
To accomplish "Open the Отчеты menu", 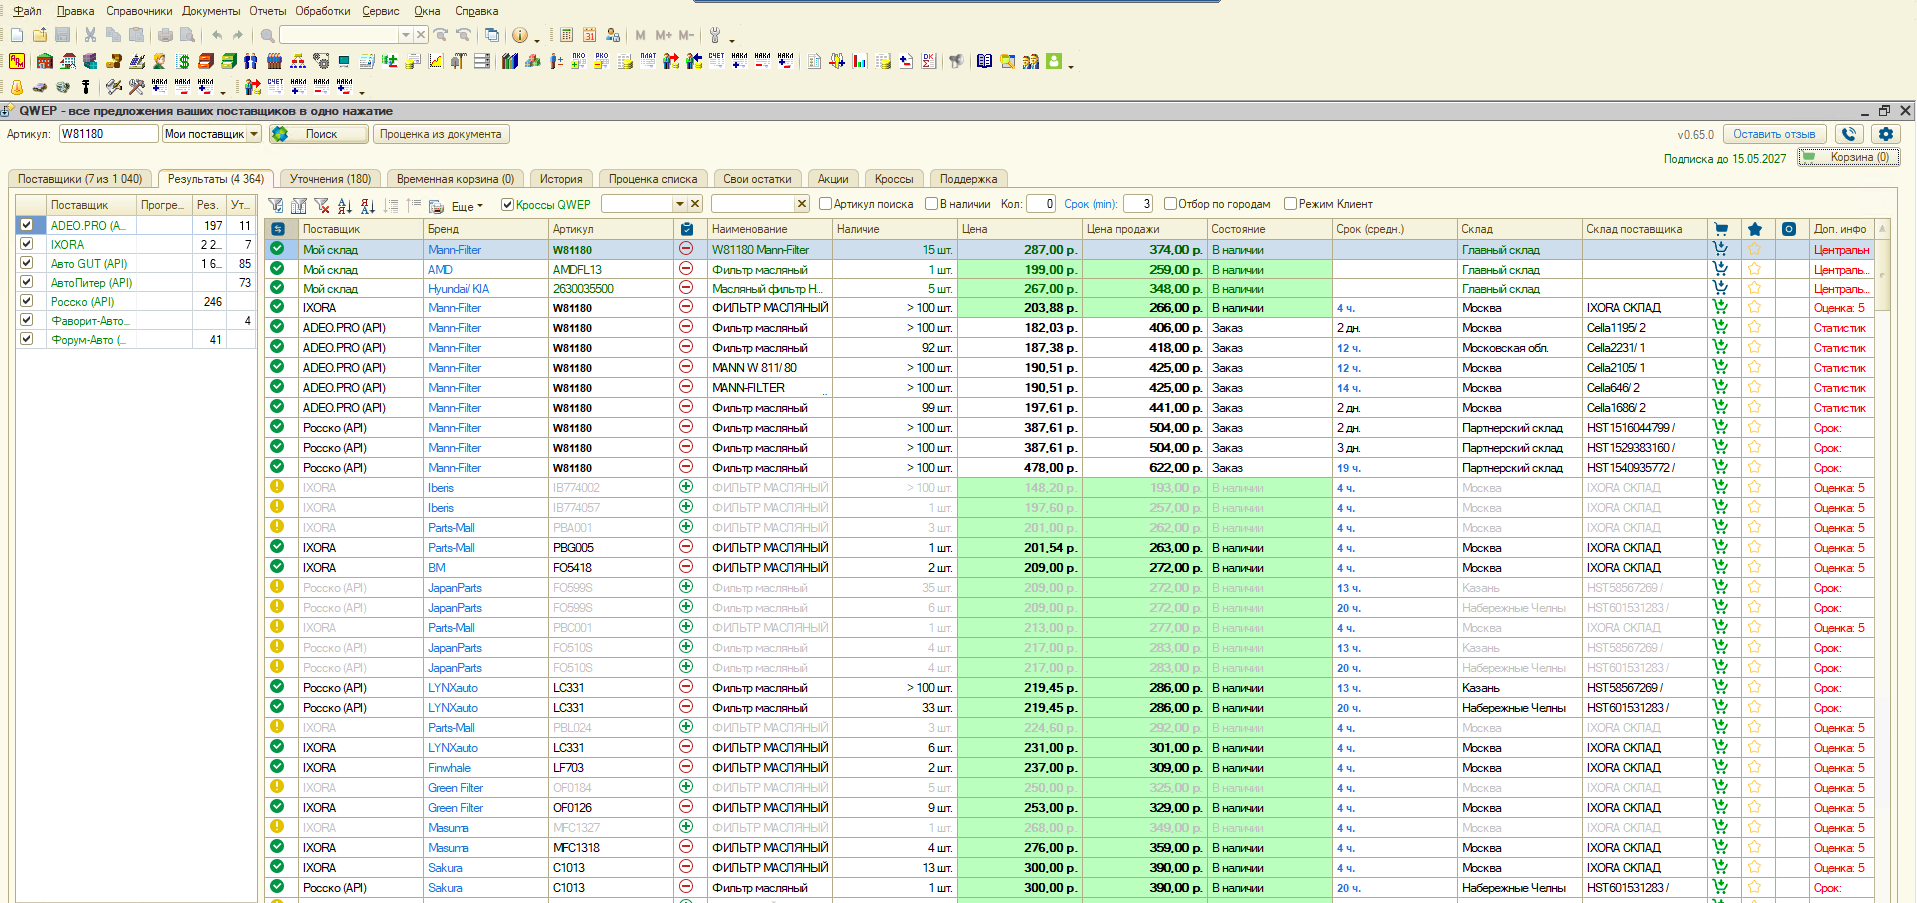I will [267, 11].
